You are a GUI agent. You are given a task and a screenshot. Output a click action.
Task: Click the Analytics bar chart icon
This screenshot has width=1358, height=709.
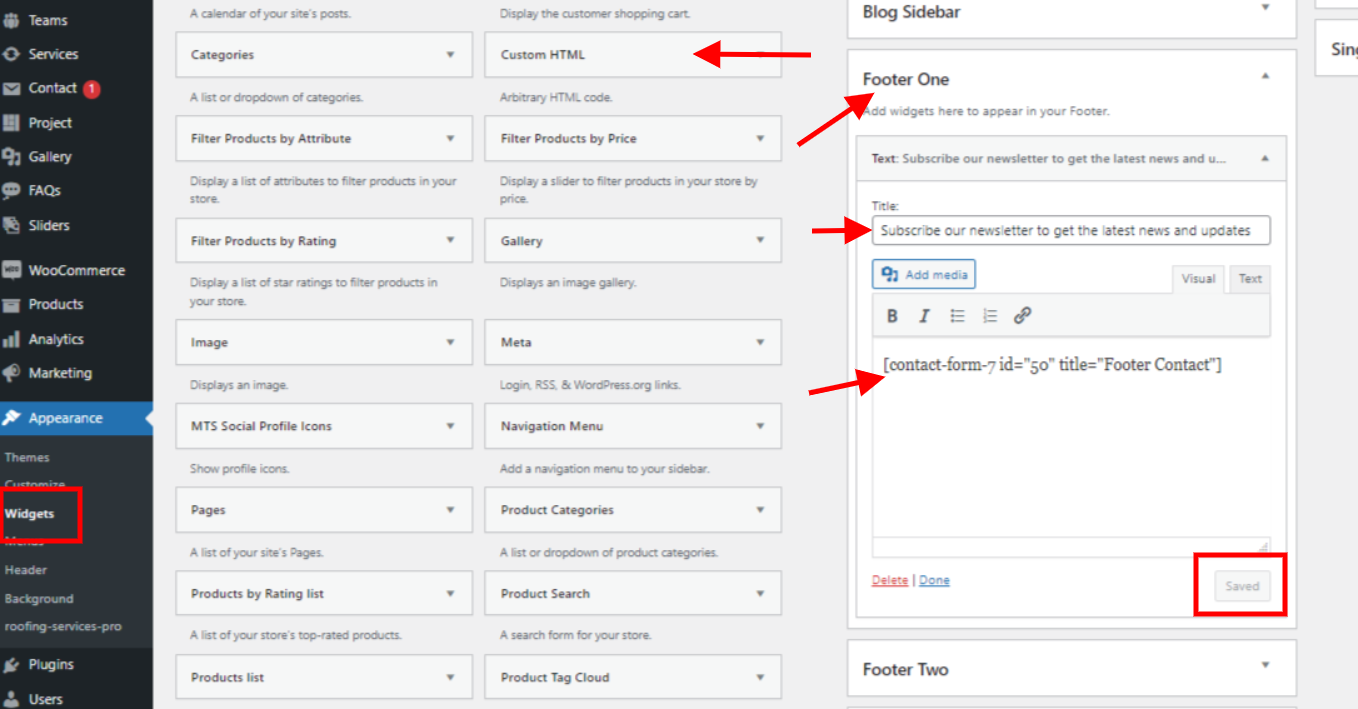click(x=12, y=339)
